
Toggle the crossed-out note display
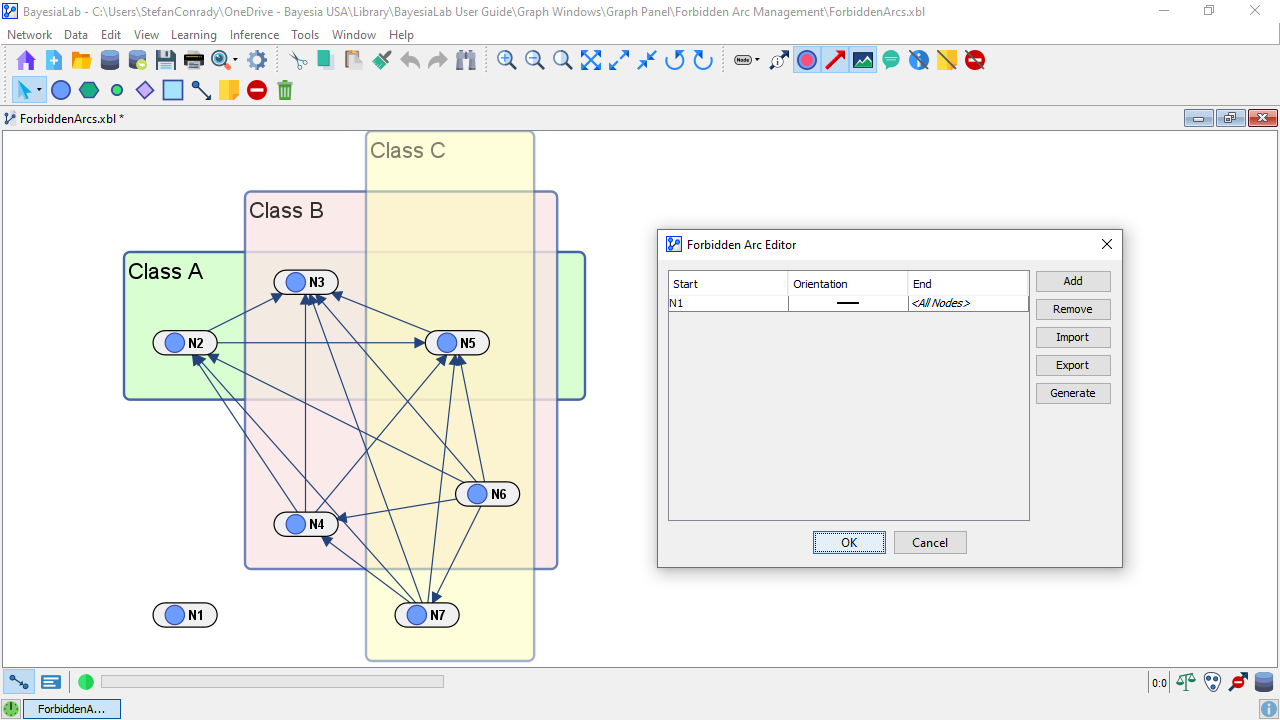coord(947,60)
